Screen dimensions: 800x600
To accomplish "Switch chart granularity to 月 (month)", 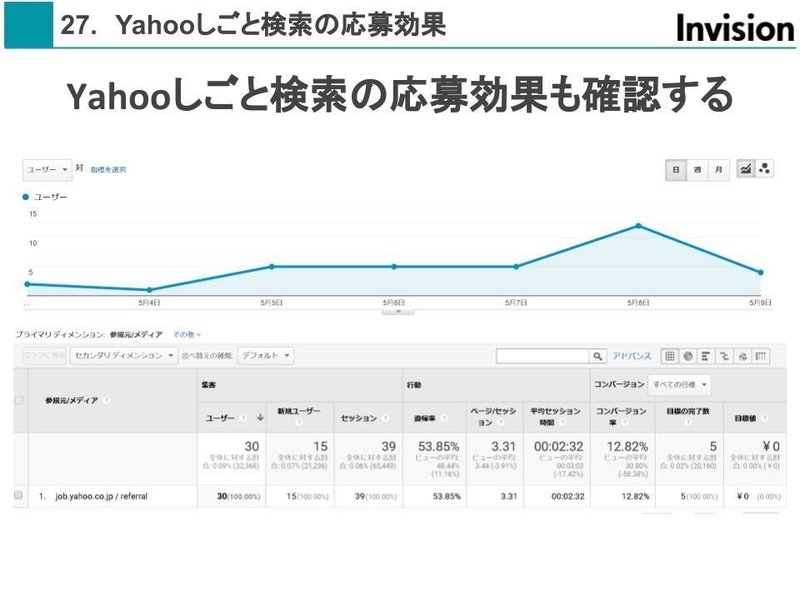I will coord(718,170).
